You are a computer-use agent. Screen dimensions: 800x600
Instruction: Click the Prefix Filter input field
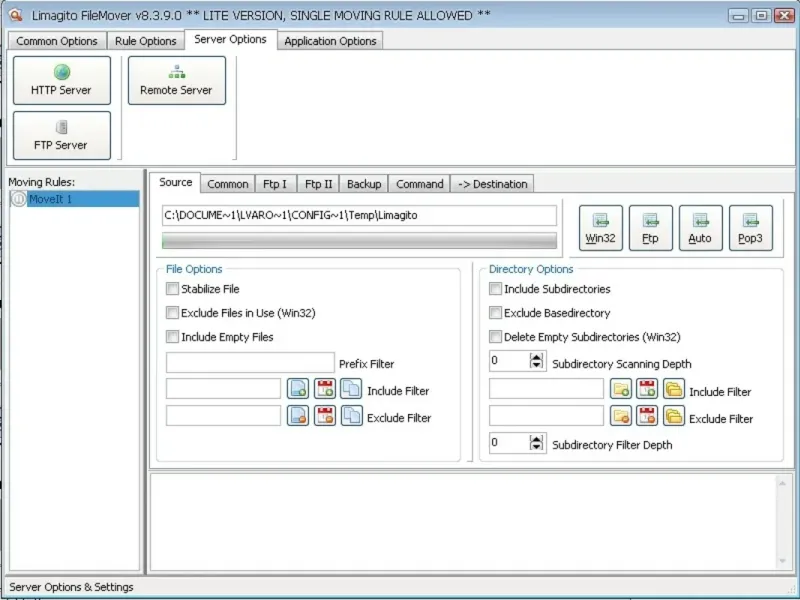(x=250, y=363)
